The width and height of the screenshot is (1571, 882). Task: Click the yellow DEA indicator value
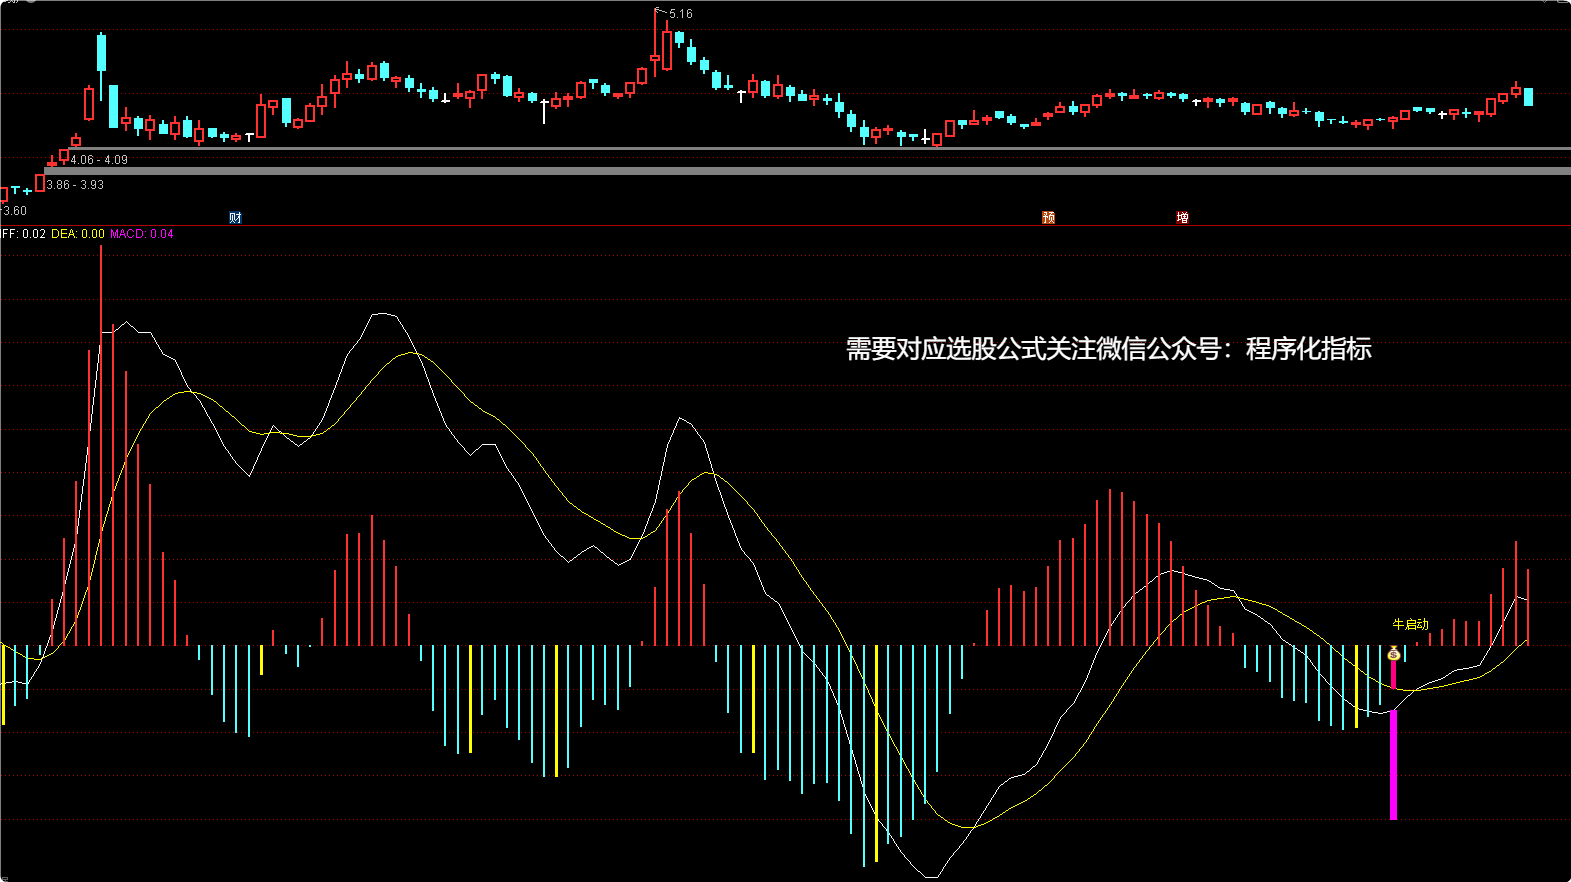pyautogui.click(x=78, y=234)
